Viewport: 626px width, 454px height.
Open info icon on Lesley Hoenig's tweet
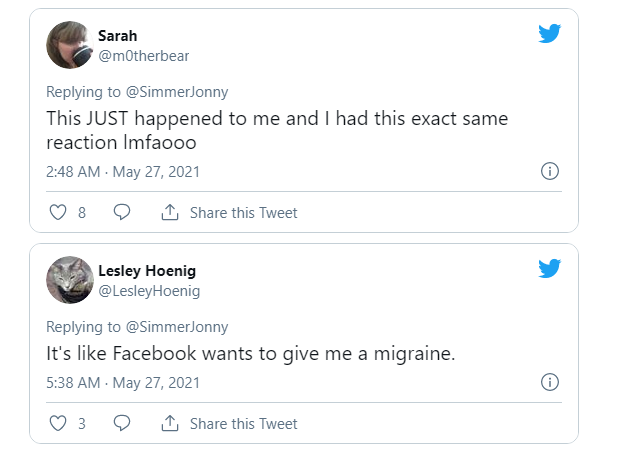[549, 382]
